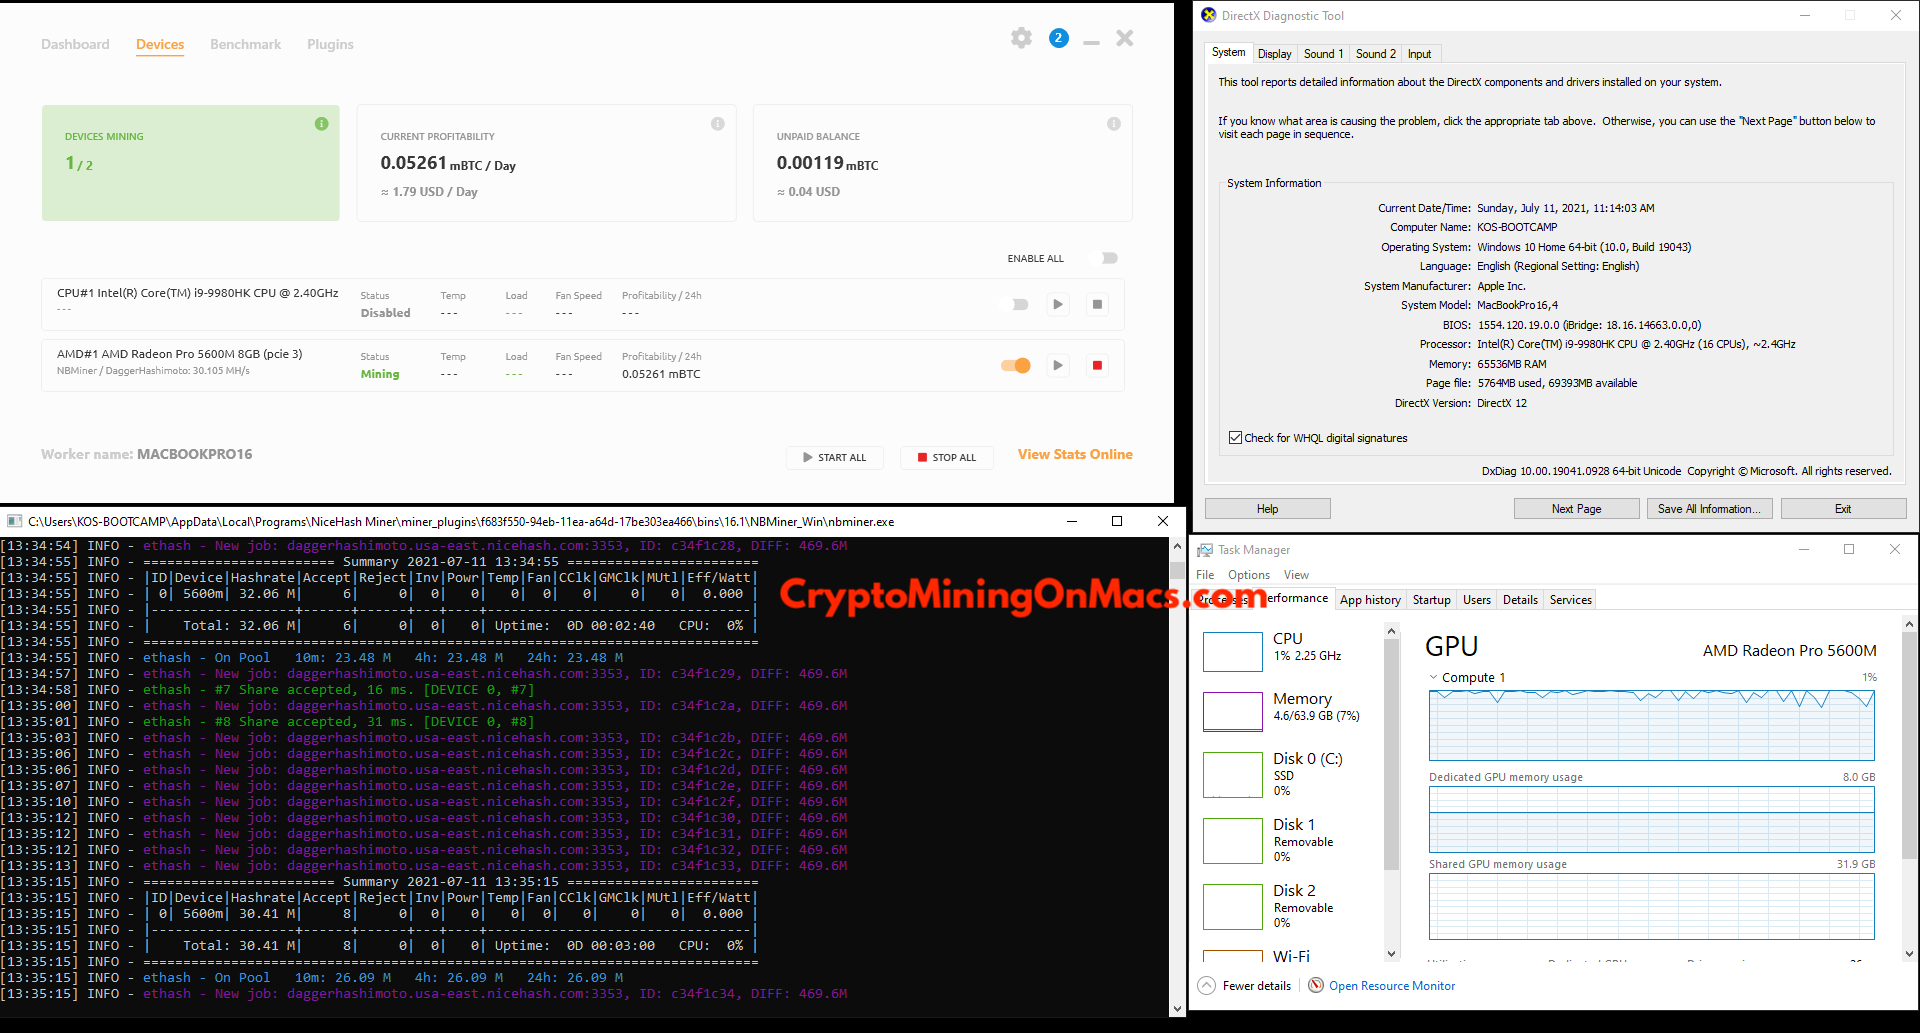Image resolution: width=1920 pixels, height=1033 pixels.
Task: Start mining on CPU#1 with play button
Action: tap(1058, 304)
